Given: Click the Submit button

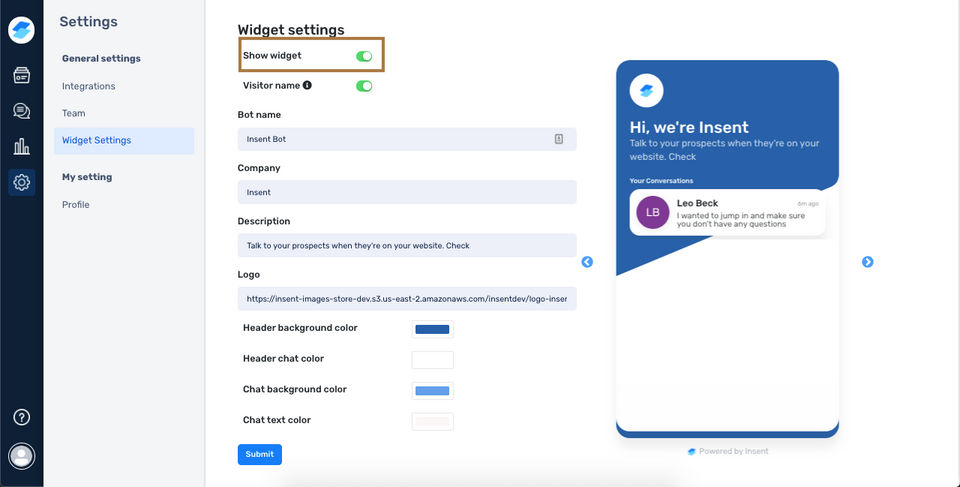Looking at the screenshot, I should point(260,455).
